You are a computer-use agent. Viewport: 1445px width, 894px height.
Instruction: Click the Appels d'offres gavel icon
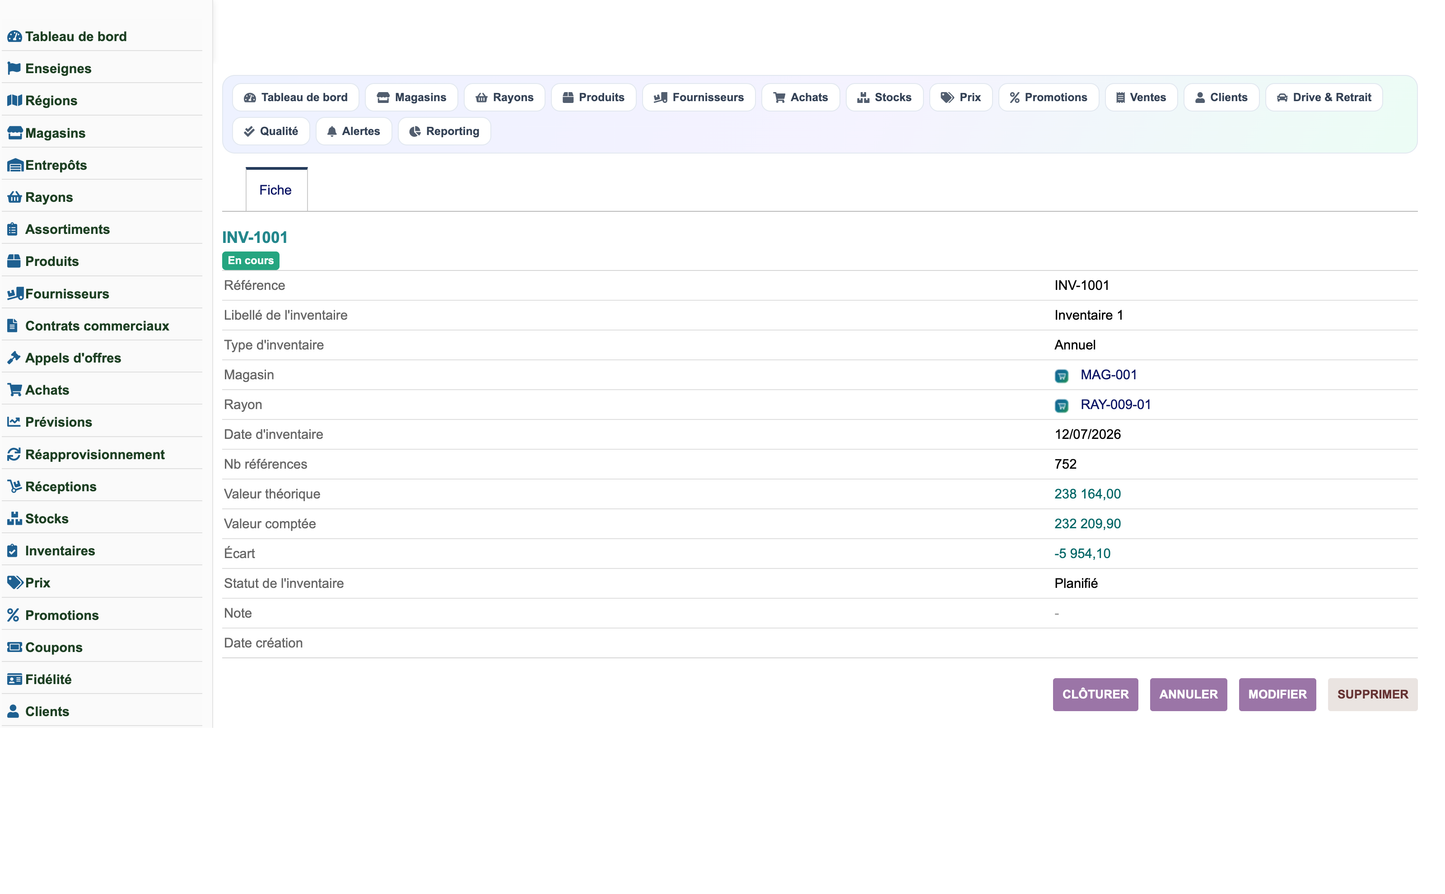[x=14, y=358]
